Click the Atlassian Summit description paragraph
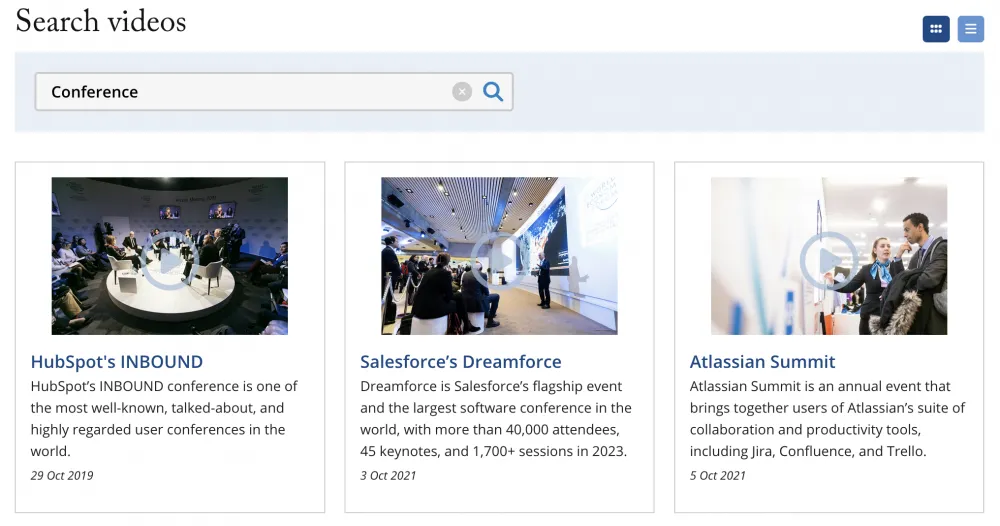Image resolution: width=1000 pixels, height=526 pixels. tap(827, 418)
